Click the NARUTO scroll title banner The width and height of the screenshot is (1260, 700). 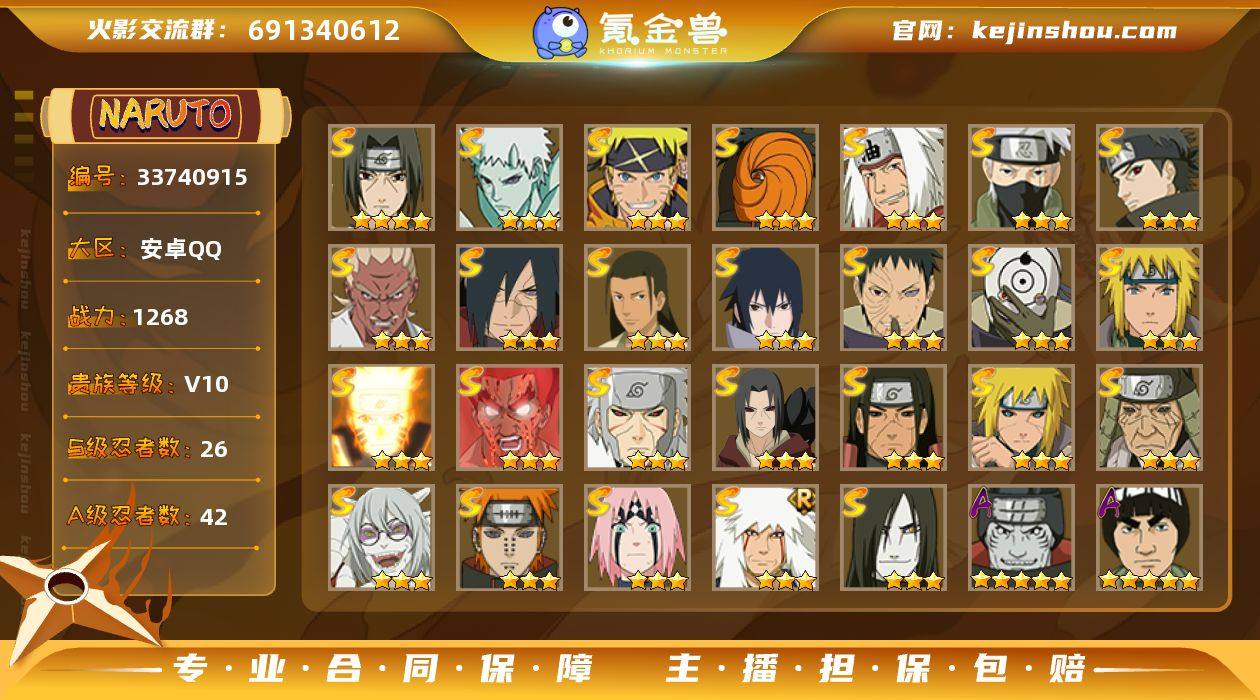point(166,115)
